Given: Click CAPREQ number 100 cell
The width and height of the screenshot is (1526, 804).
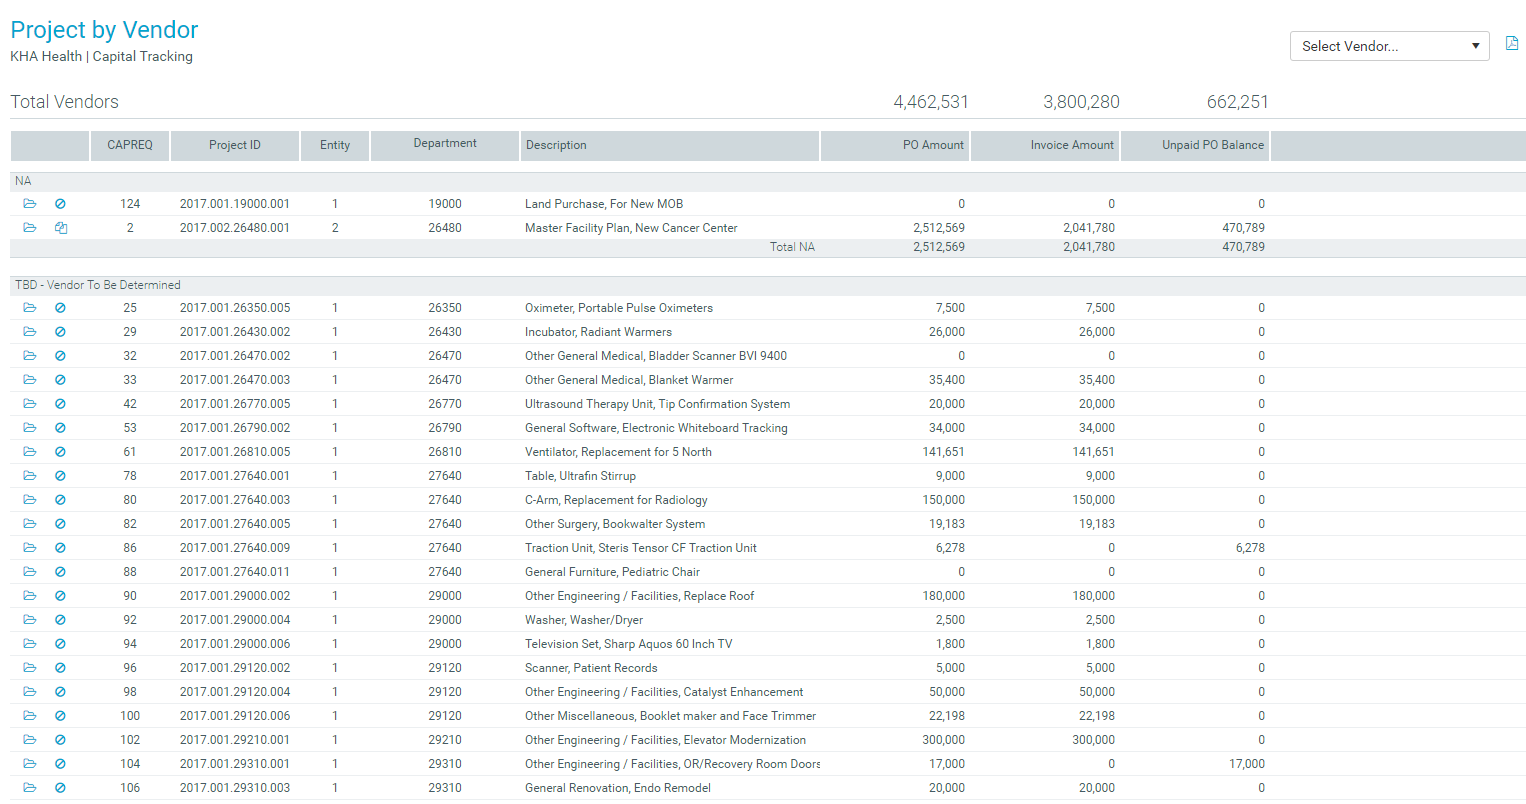Looking at the screenshot, I should [130, 716].
